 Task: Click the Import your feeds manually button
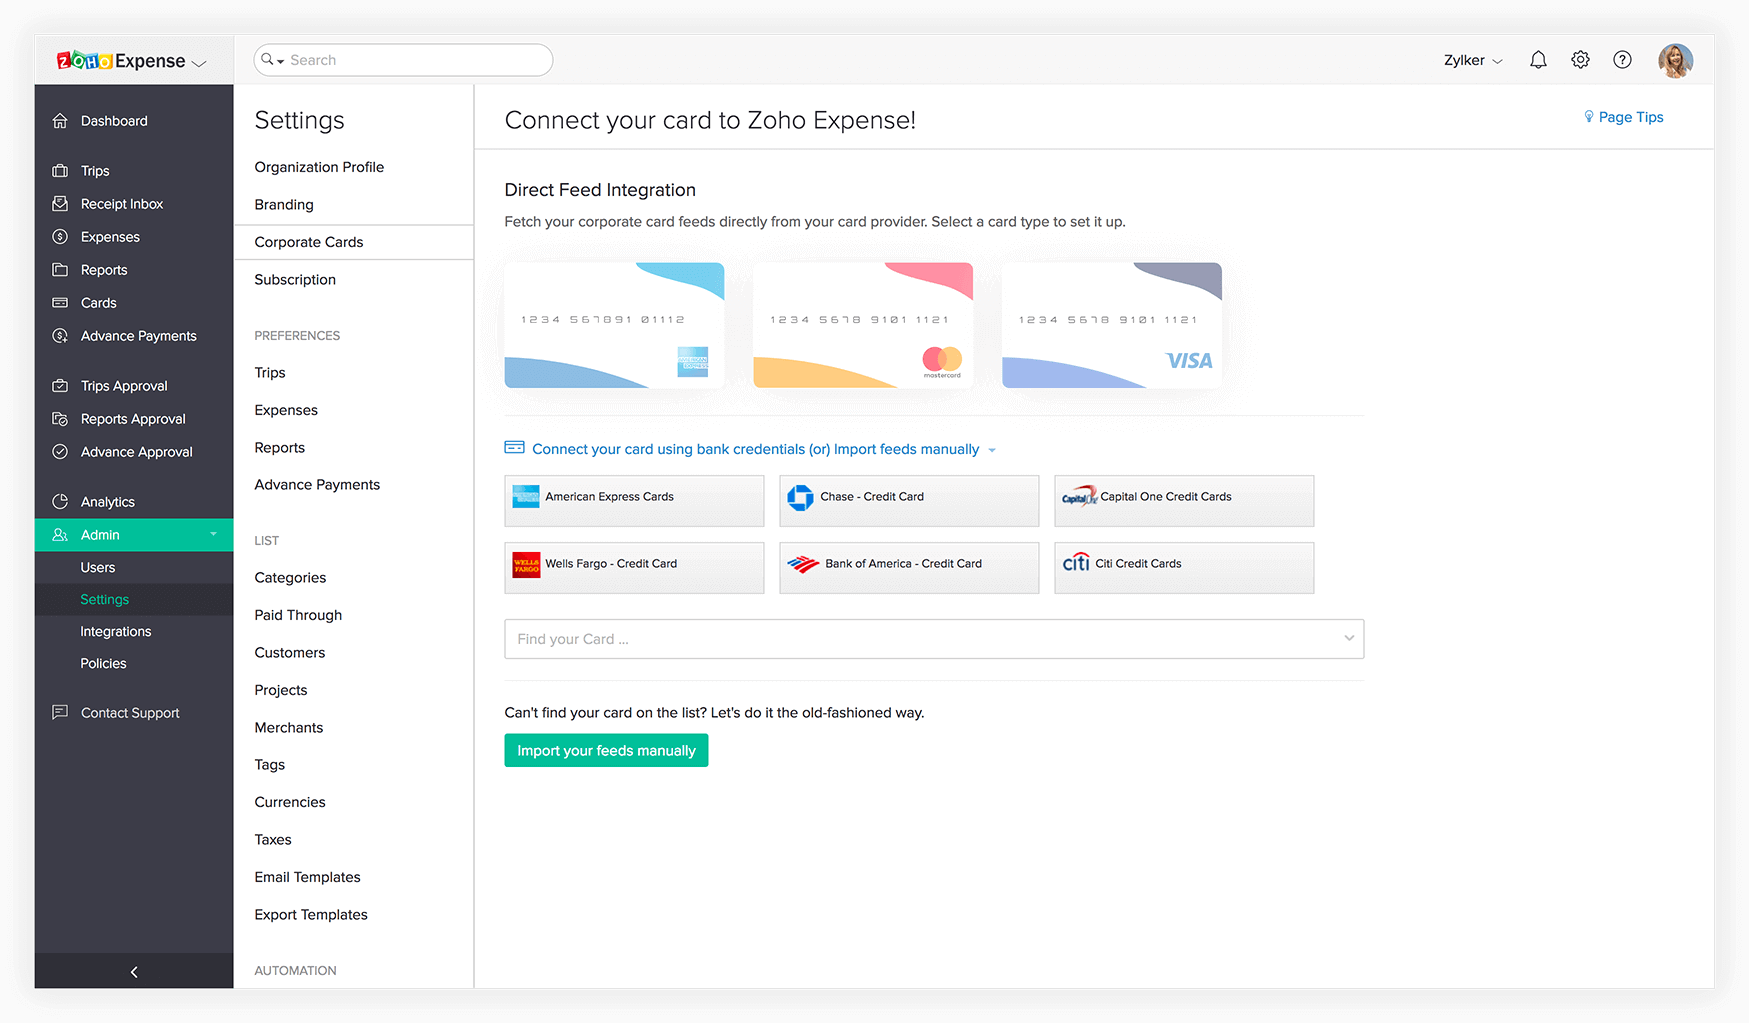pyautogui.click(x=606, y=750)
